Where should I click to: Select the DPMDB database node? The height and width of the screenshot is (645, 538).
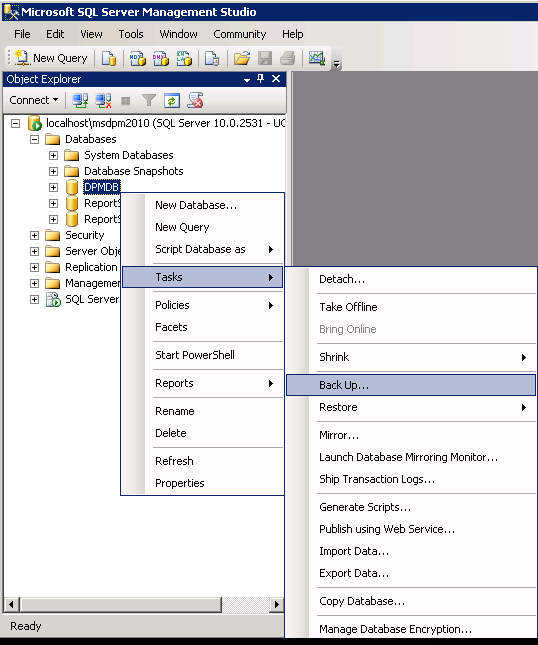[x=101, y=187]
